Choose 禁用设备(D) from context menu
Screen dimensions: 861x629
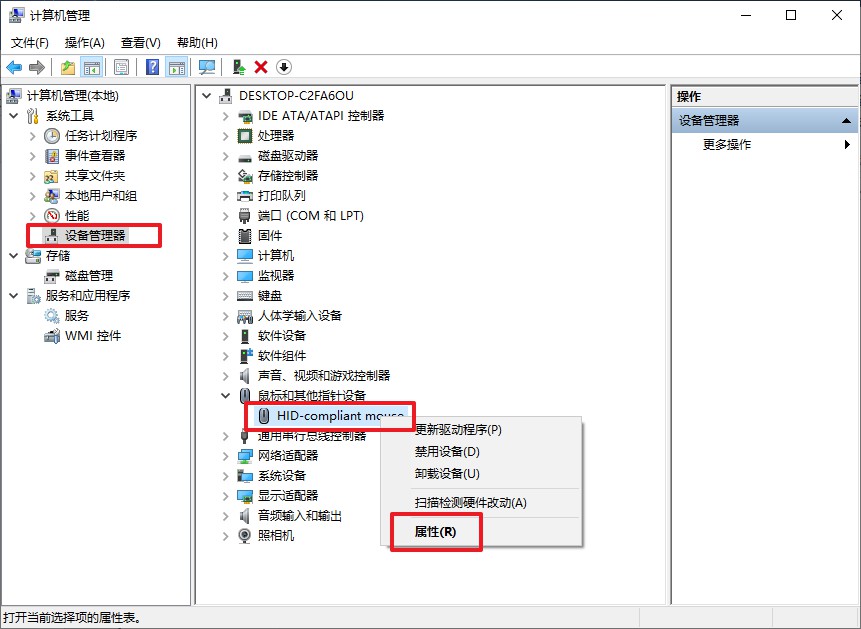pos(447,452)
